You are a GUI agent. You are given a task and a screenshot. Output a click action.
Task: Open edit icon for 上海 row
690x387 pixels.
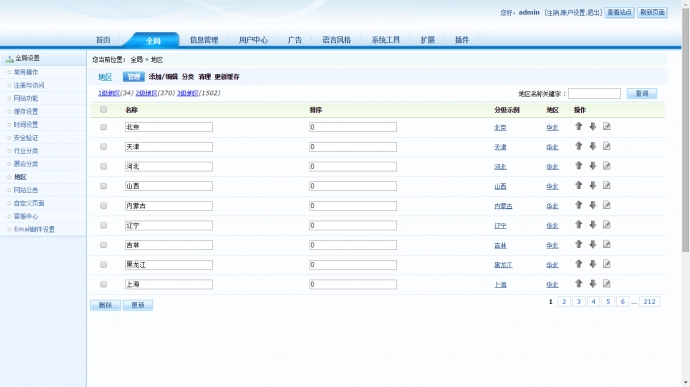click(607, 284)
